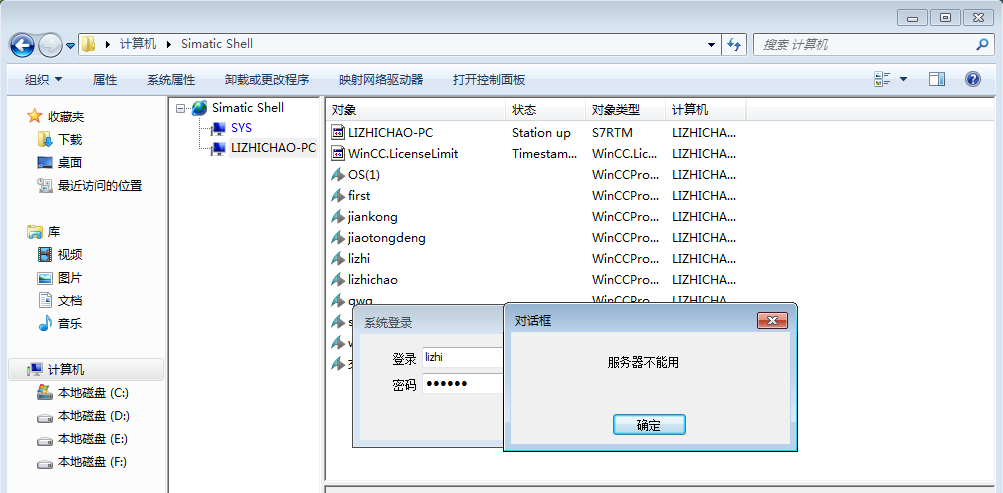Select the lizhichao project entry
1003x493 pixels.
click(372, 280)
